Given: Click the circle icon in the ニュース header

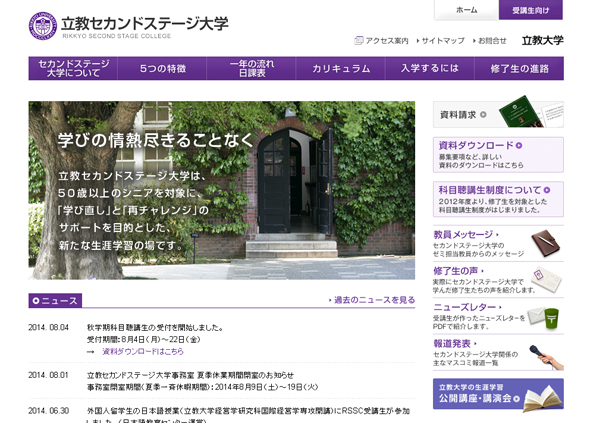Looking at the screenshot, I should pos(36,301).
